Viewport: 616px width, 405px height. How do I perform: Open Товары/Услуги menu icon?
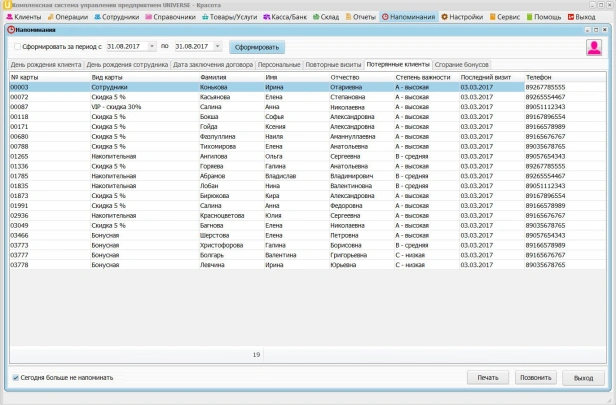click(205, 17)
